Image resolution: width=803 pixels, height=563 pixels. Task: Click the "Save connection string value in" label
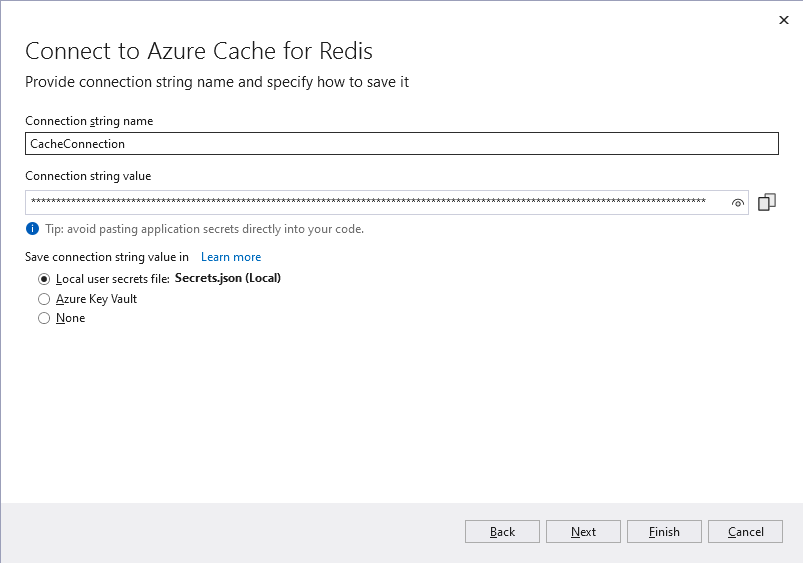[x=107, y=257]
